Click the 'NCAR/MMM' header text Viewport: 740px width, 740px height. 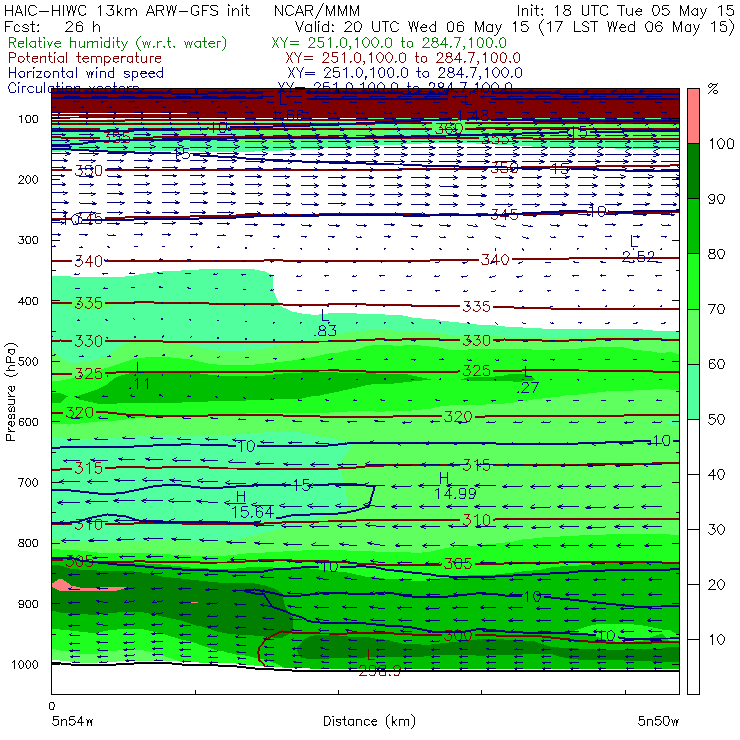pyautogui.click(x=317, y=10)
